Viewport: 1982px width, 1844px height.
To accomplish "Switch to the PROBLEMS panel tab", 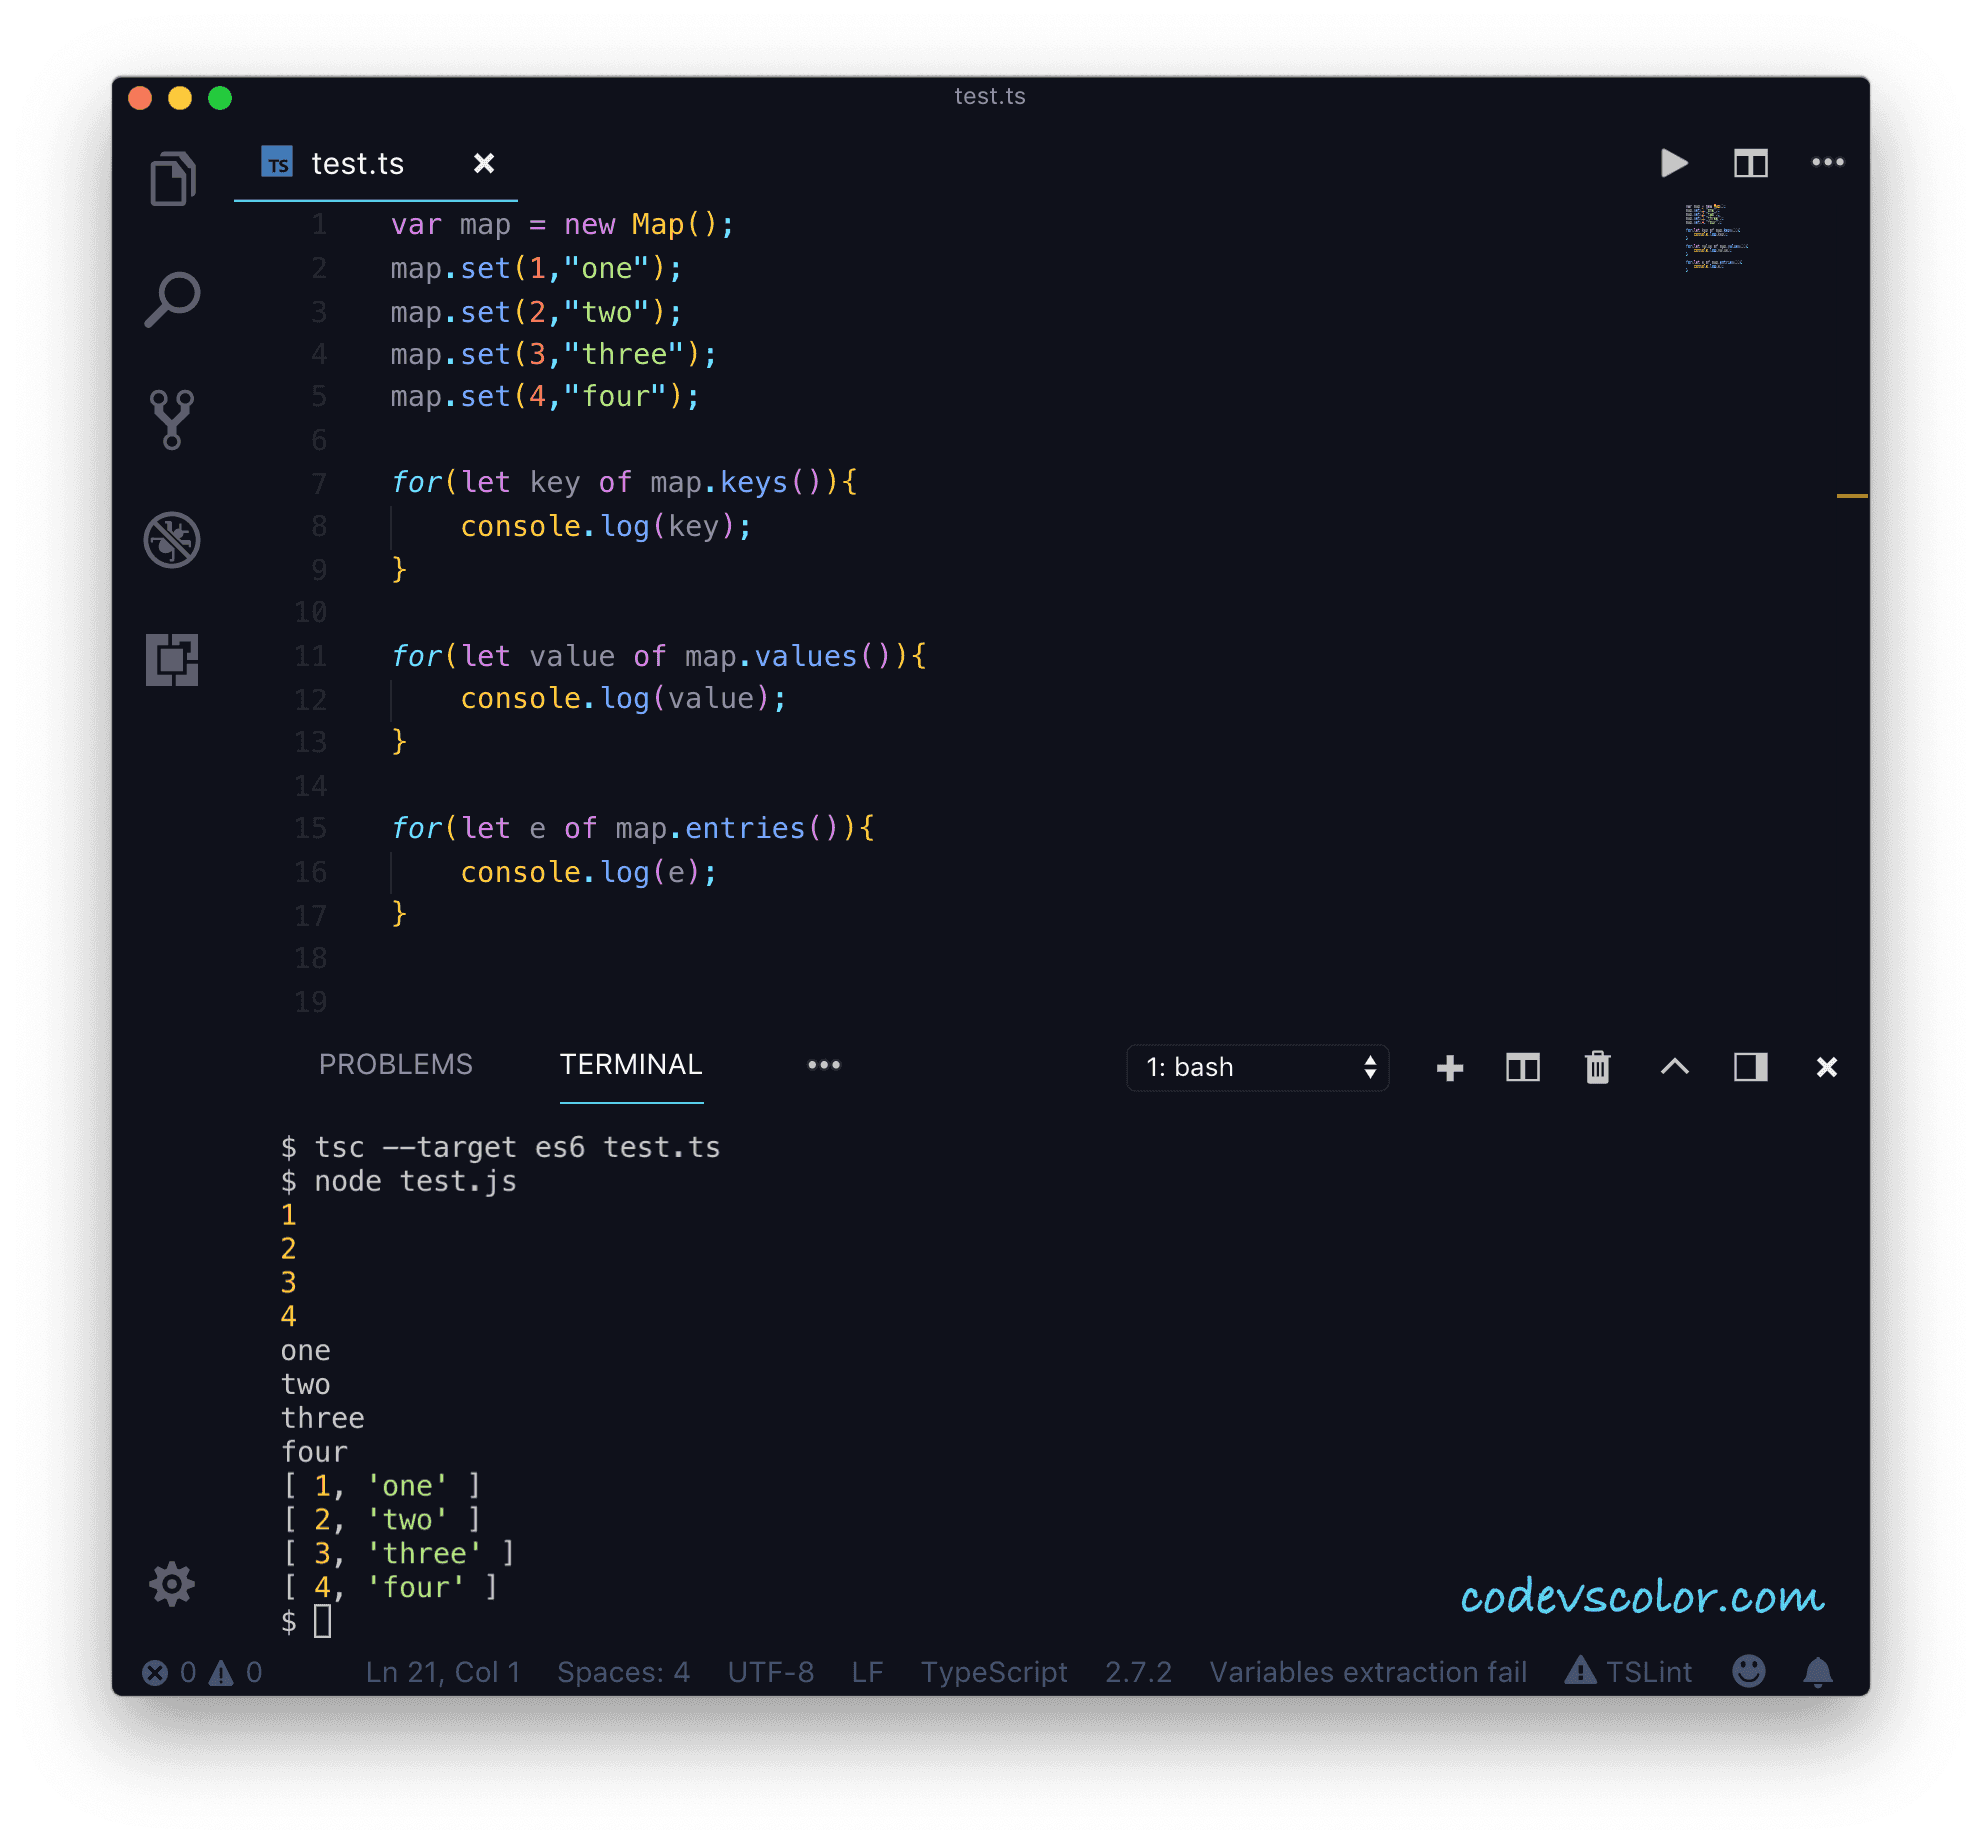I will (x=395, y=1064).
